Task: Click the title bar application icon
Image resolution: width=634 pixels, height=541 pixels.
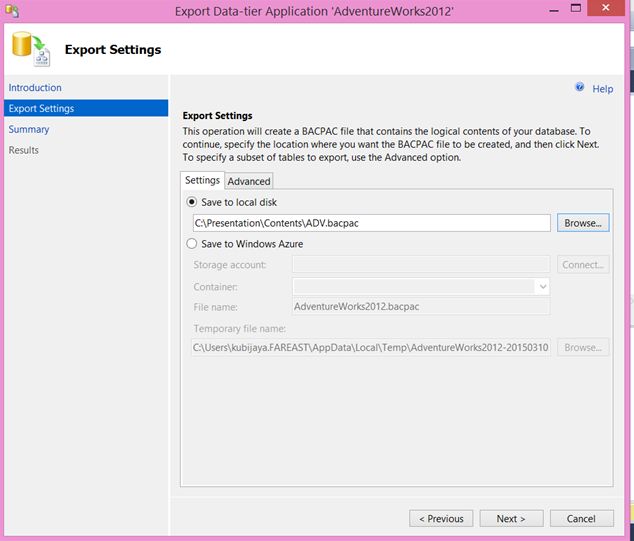Action: tap(11, 11)
